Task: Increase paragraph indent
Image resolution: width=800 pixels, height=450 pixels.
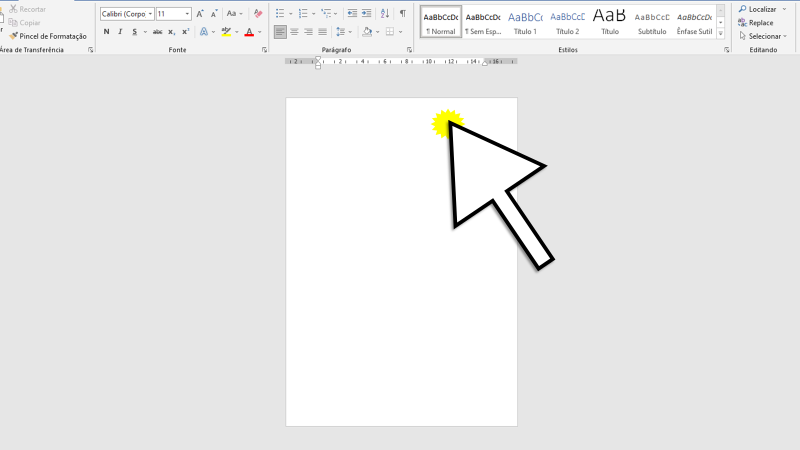Action: point(366,14)
